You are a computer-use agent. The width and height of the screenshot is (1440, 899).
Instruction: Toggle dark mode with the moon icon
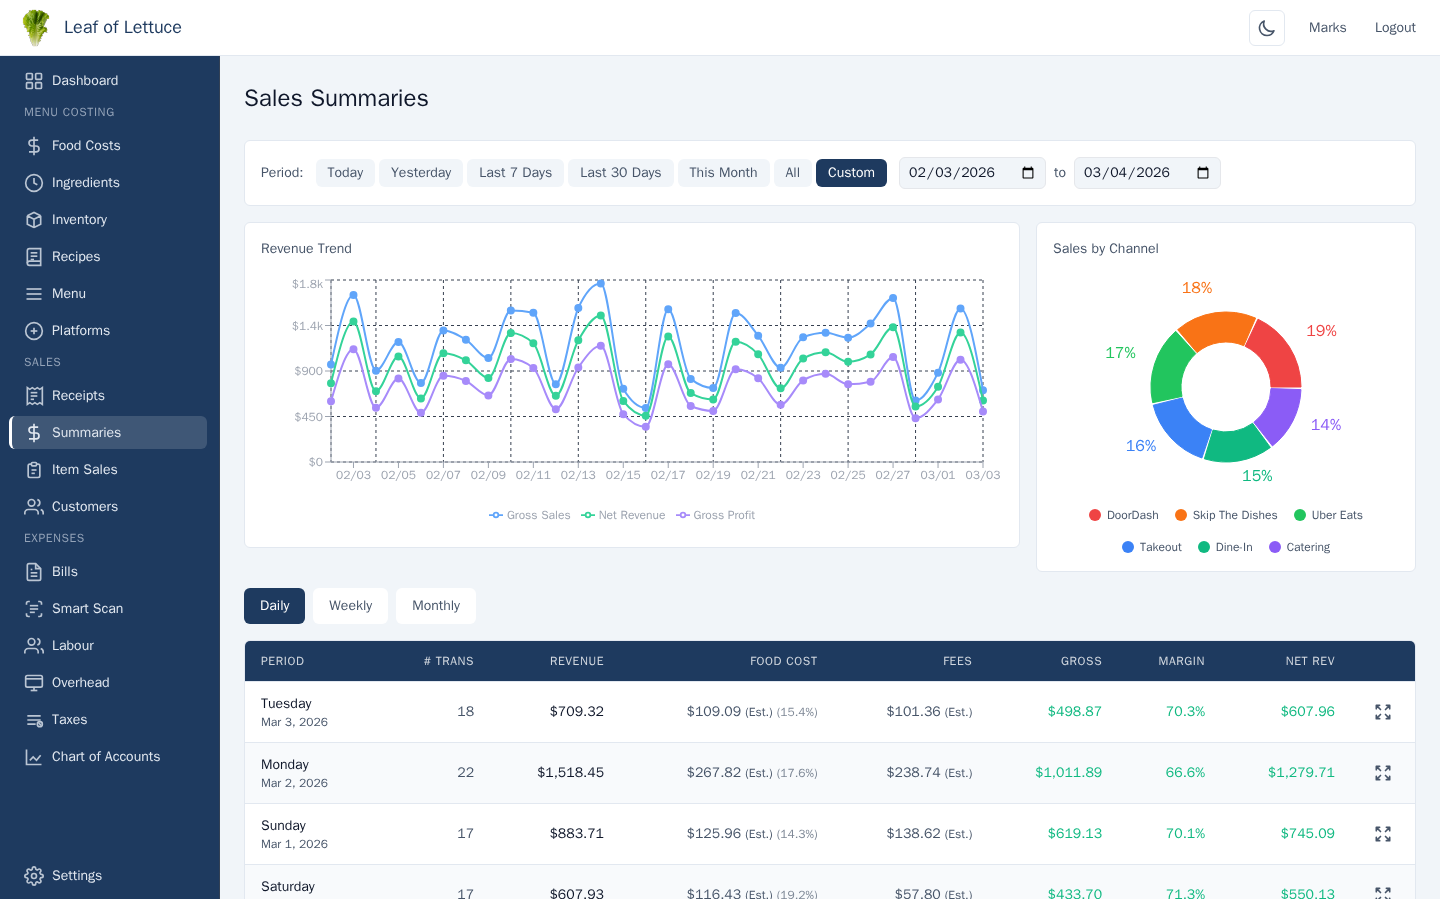[1266, 28]
